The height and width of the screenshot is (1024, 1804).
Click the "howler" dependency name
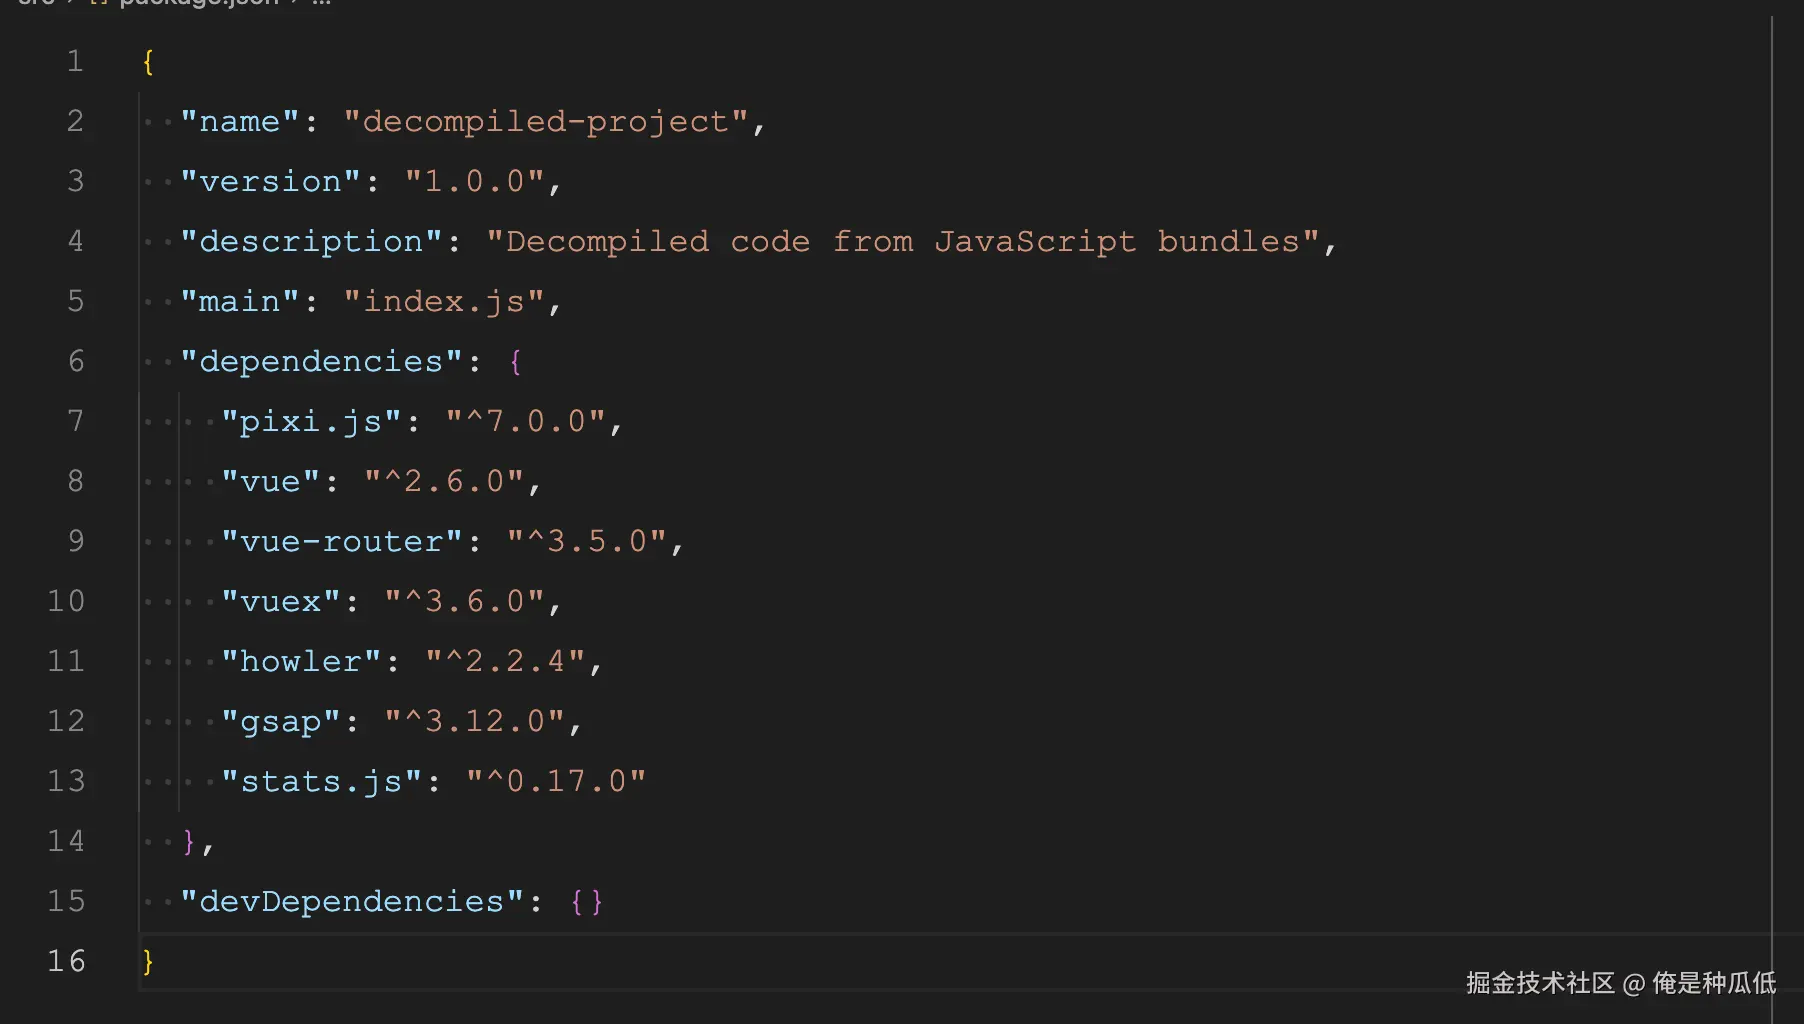point(301,662)
